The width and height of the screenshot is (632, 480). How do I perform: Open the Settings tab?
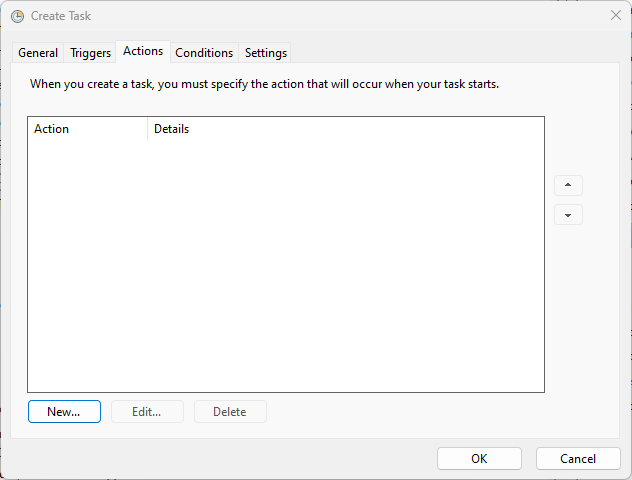[266, 53]
